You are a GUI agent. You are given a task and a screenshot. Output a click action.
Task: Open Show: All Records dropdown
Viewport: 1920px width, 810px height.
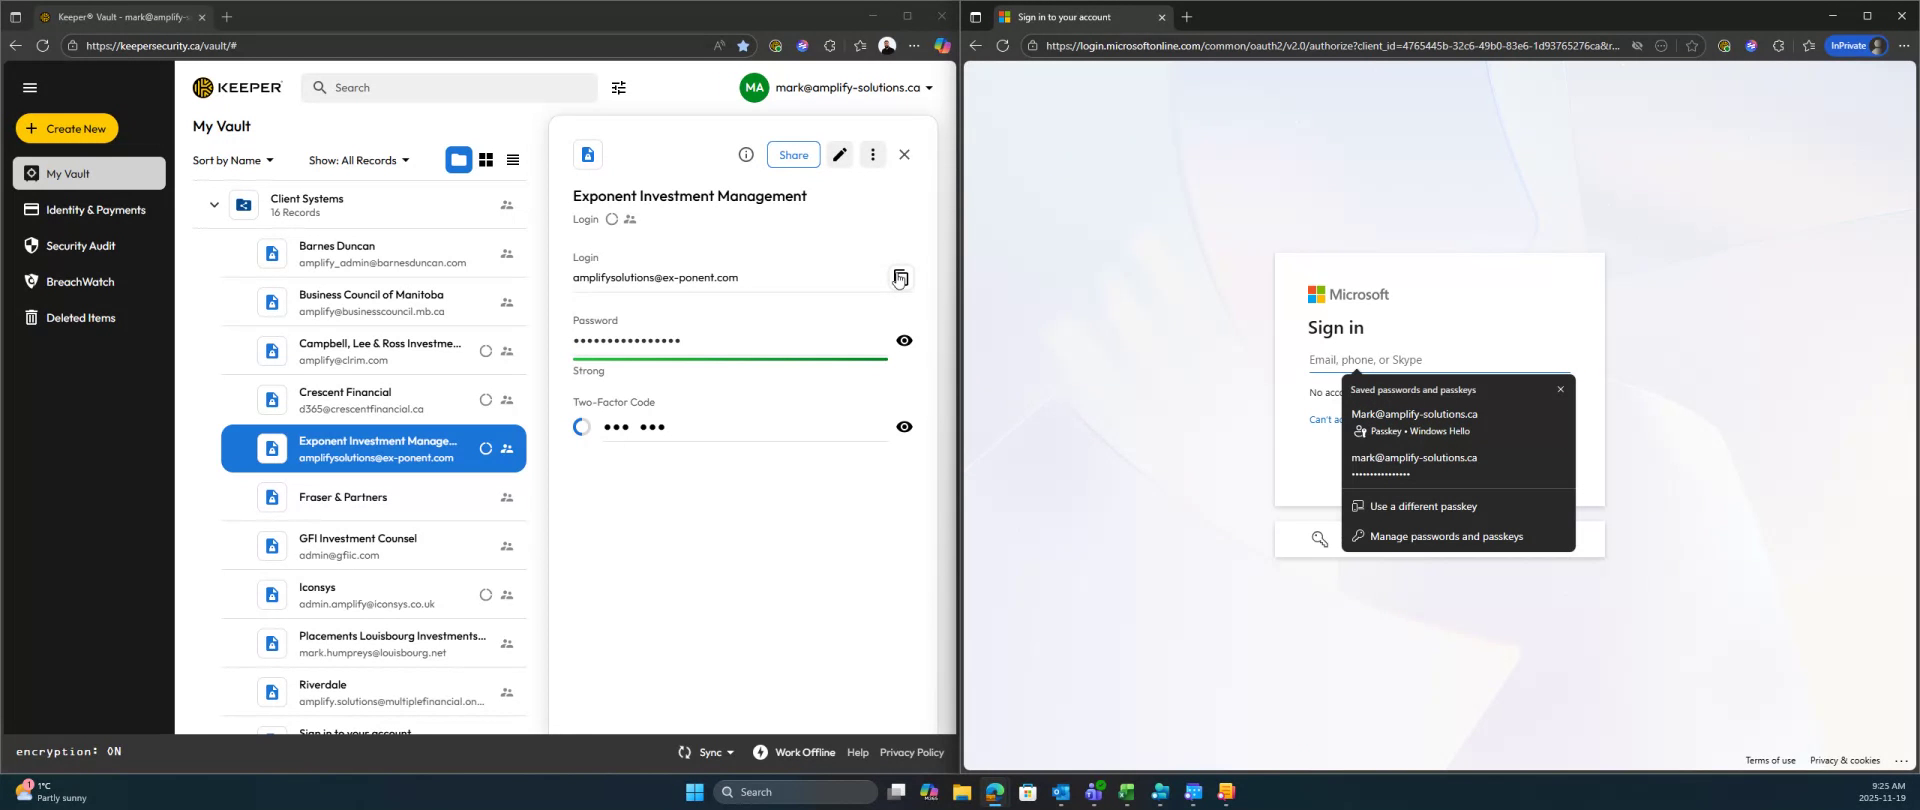[359, 161]
